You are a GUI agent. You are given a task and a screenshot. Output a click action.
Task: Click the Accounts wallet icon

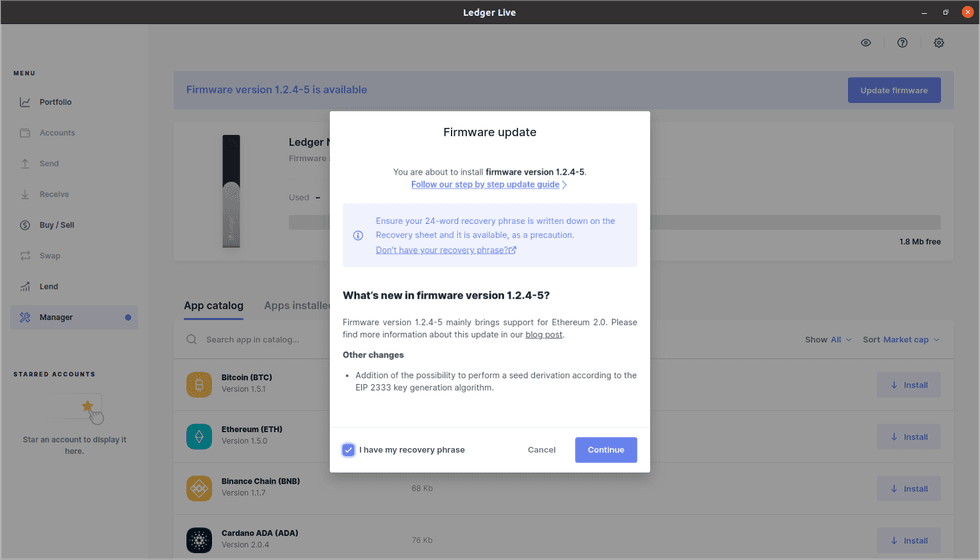click(x=25, y=132)
